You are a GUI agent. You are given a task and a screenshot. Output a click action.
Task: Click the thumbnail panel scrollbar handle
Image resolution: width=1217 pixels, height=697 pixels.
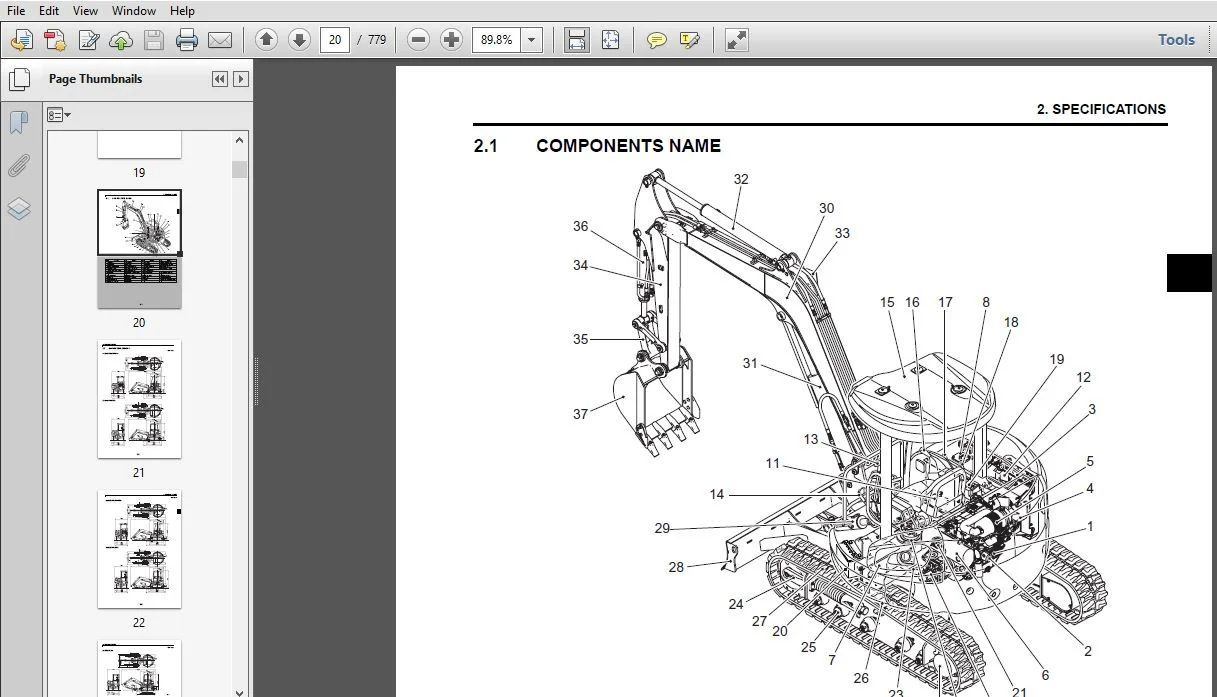pyautogui.click(x=239, y=169)
